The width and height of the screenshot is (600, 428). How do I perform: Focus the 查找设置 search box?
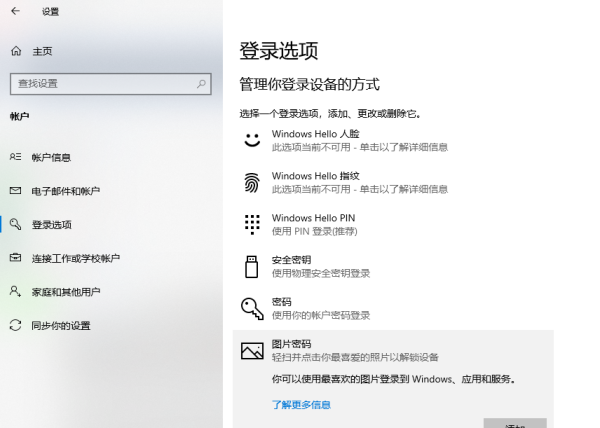click(x=111, y=84)
